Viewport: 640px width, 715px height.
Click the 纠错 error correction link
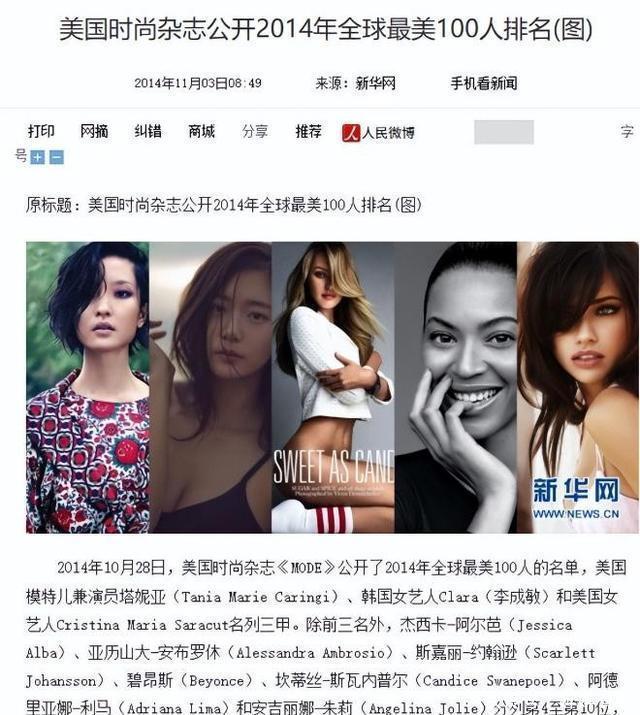coord(148,131)
